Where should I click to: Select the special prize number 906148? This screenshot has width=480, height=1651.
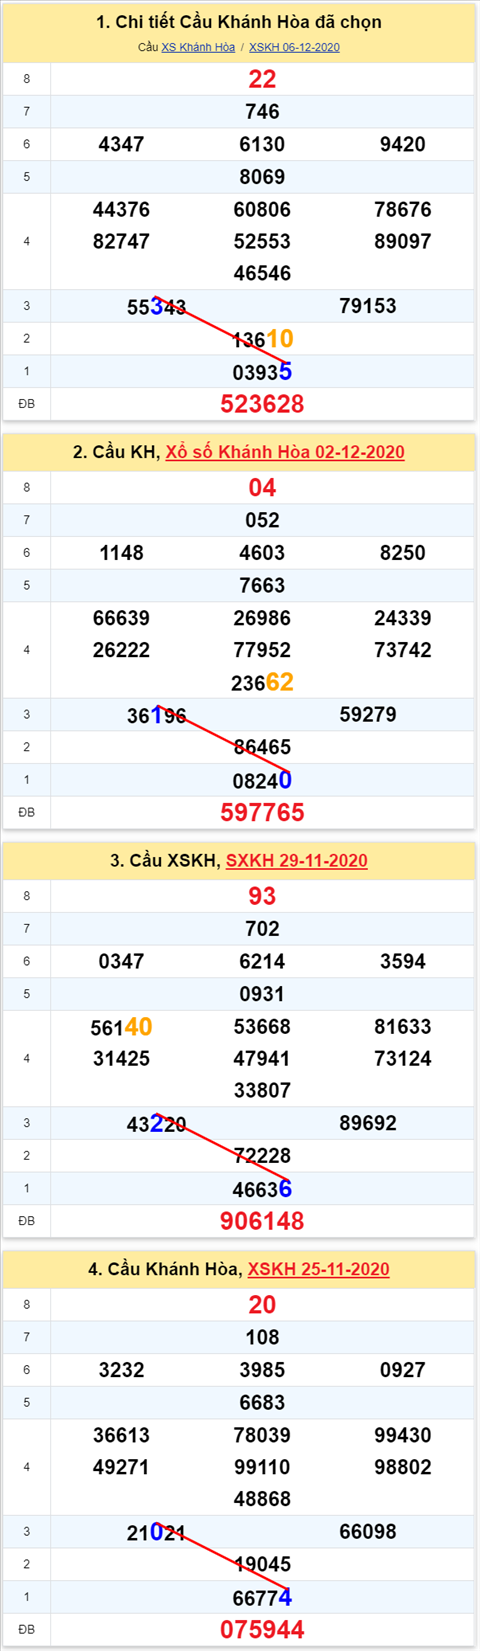pos(262,1221)
